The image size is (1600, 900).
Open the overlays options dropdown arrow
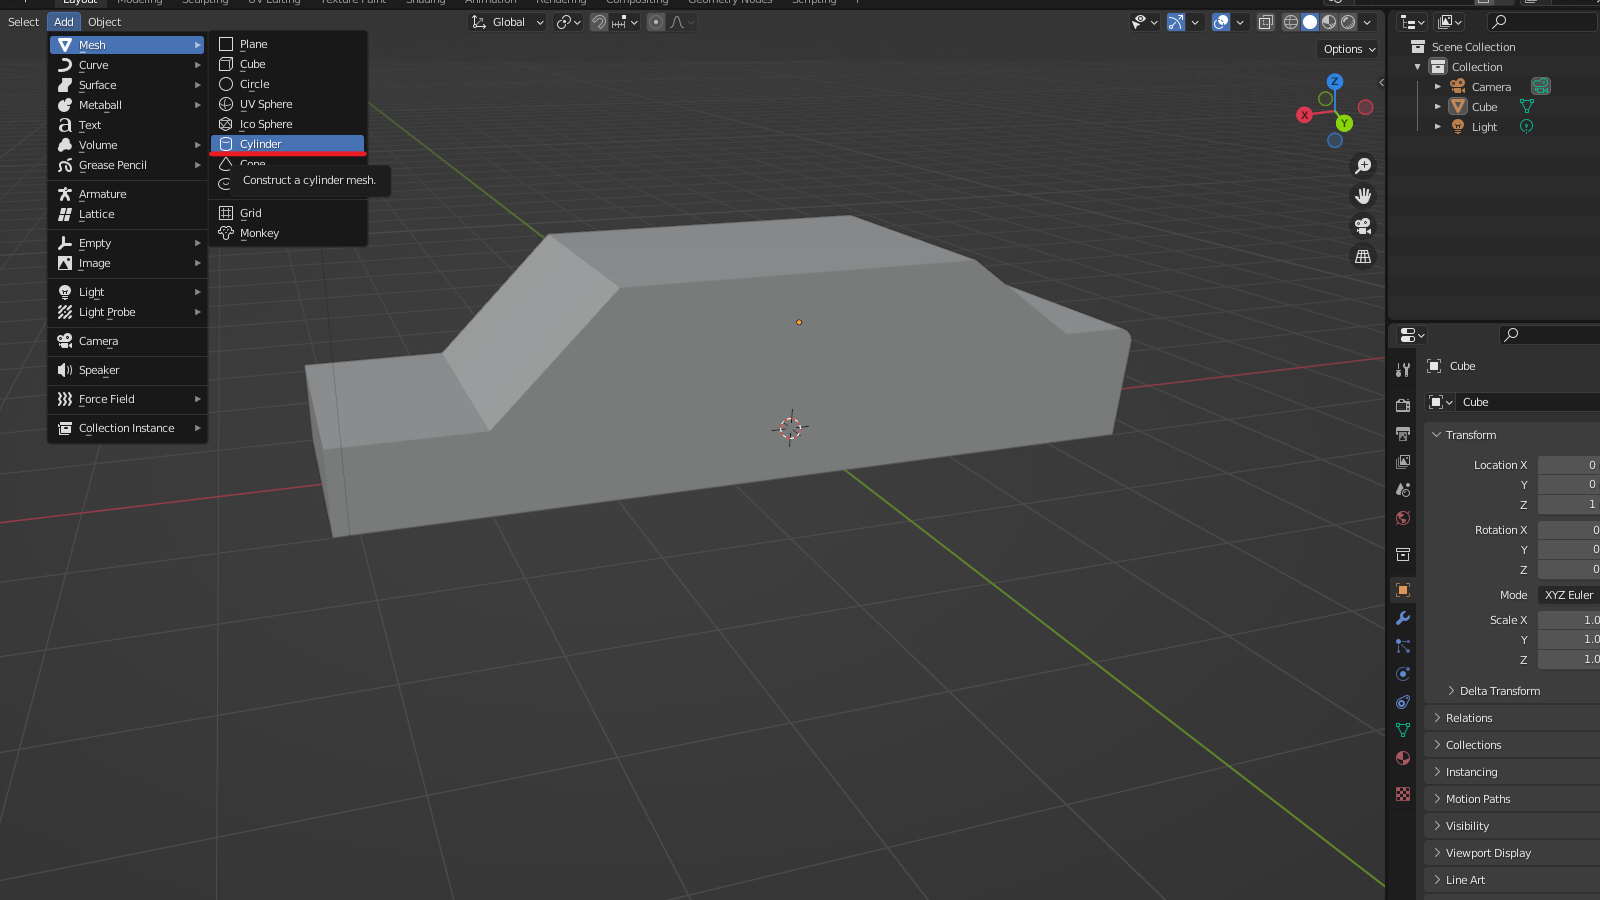click(1240, 22)
